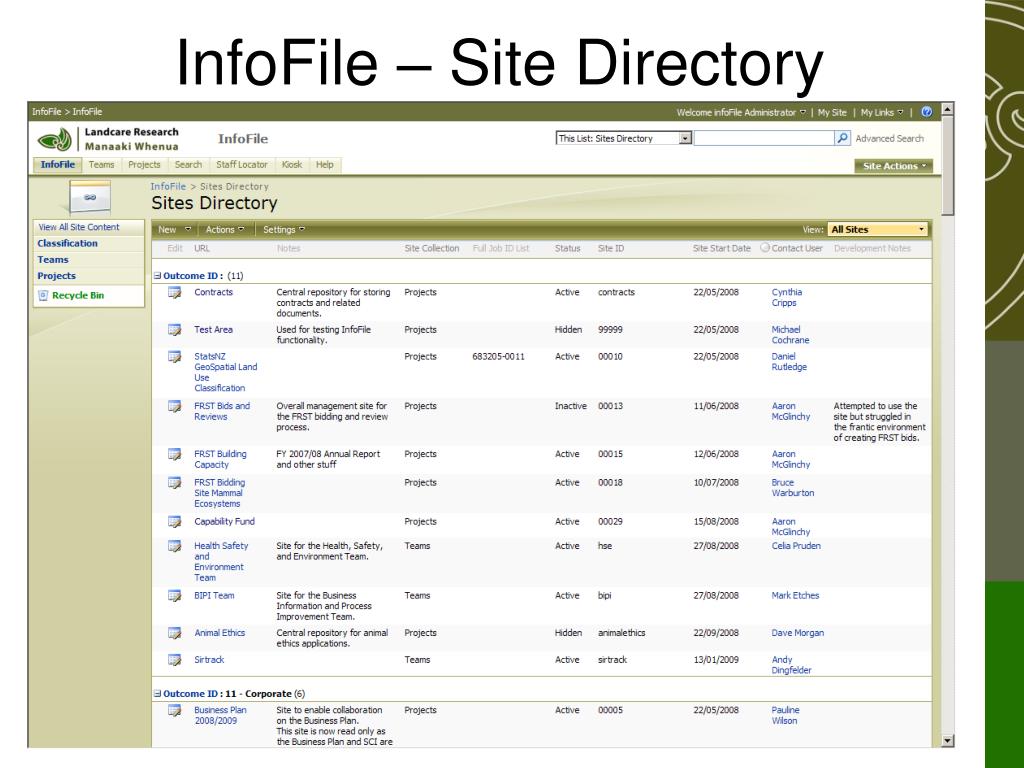Open the Contracts site link
The height and width of the screenshot is (768, 1024).
[x=214, y=293]
